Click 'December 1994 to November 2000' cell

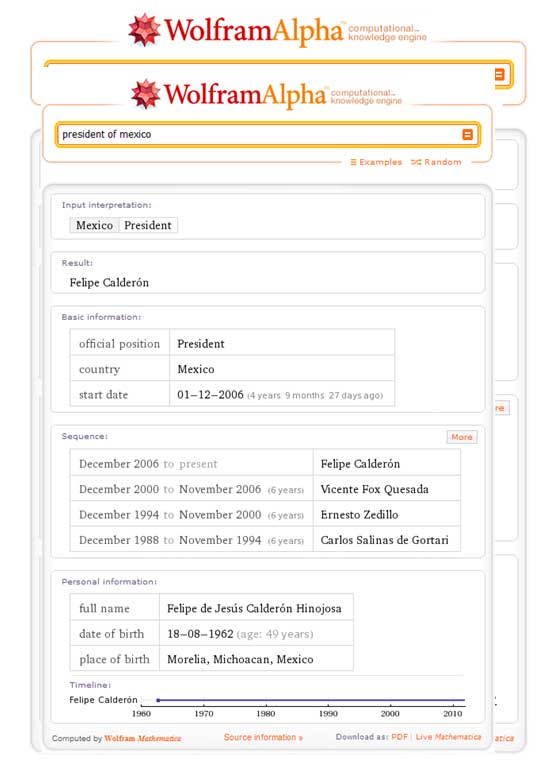[192, 514]
